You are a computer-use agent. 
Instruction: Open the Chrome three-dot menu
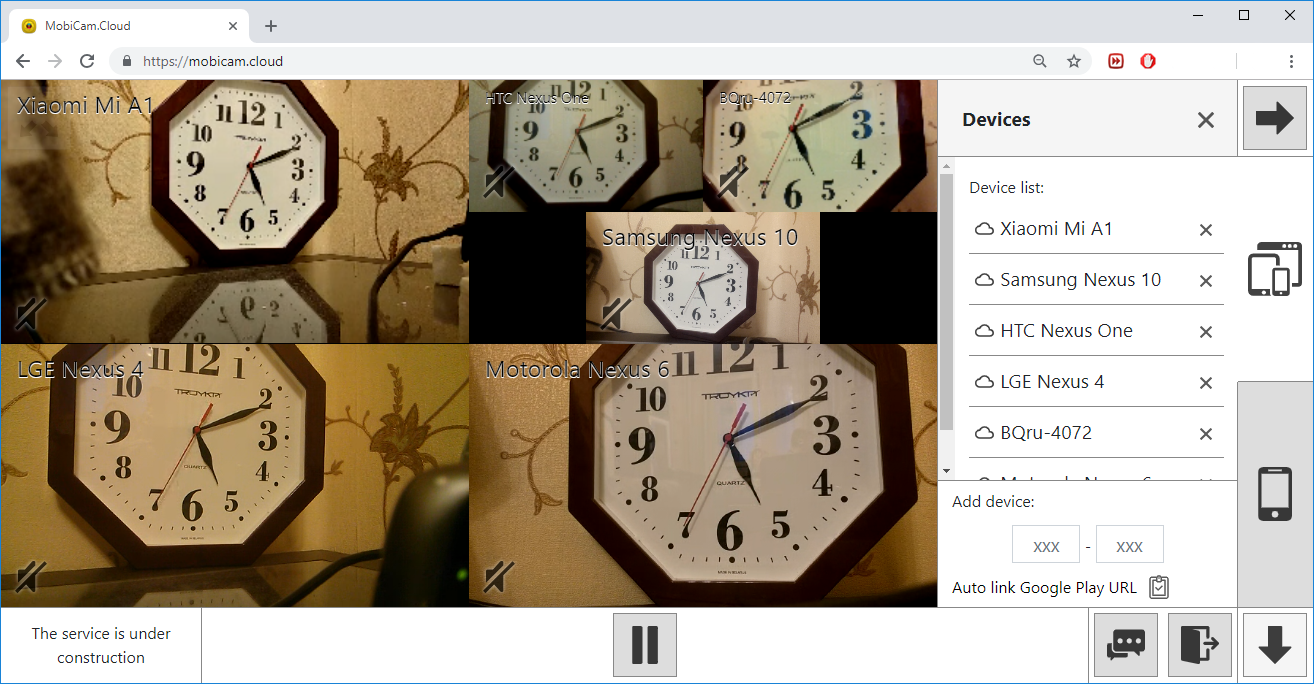(x=1292, y=61)
